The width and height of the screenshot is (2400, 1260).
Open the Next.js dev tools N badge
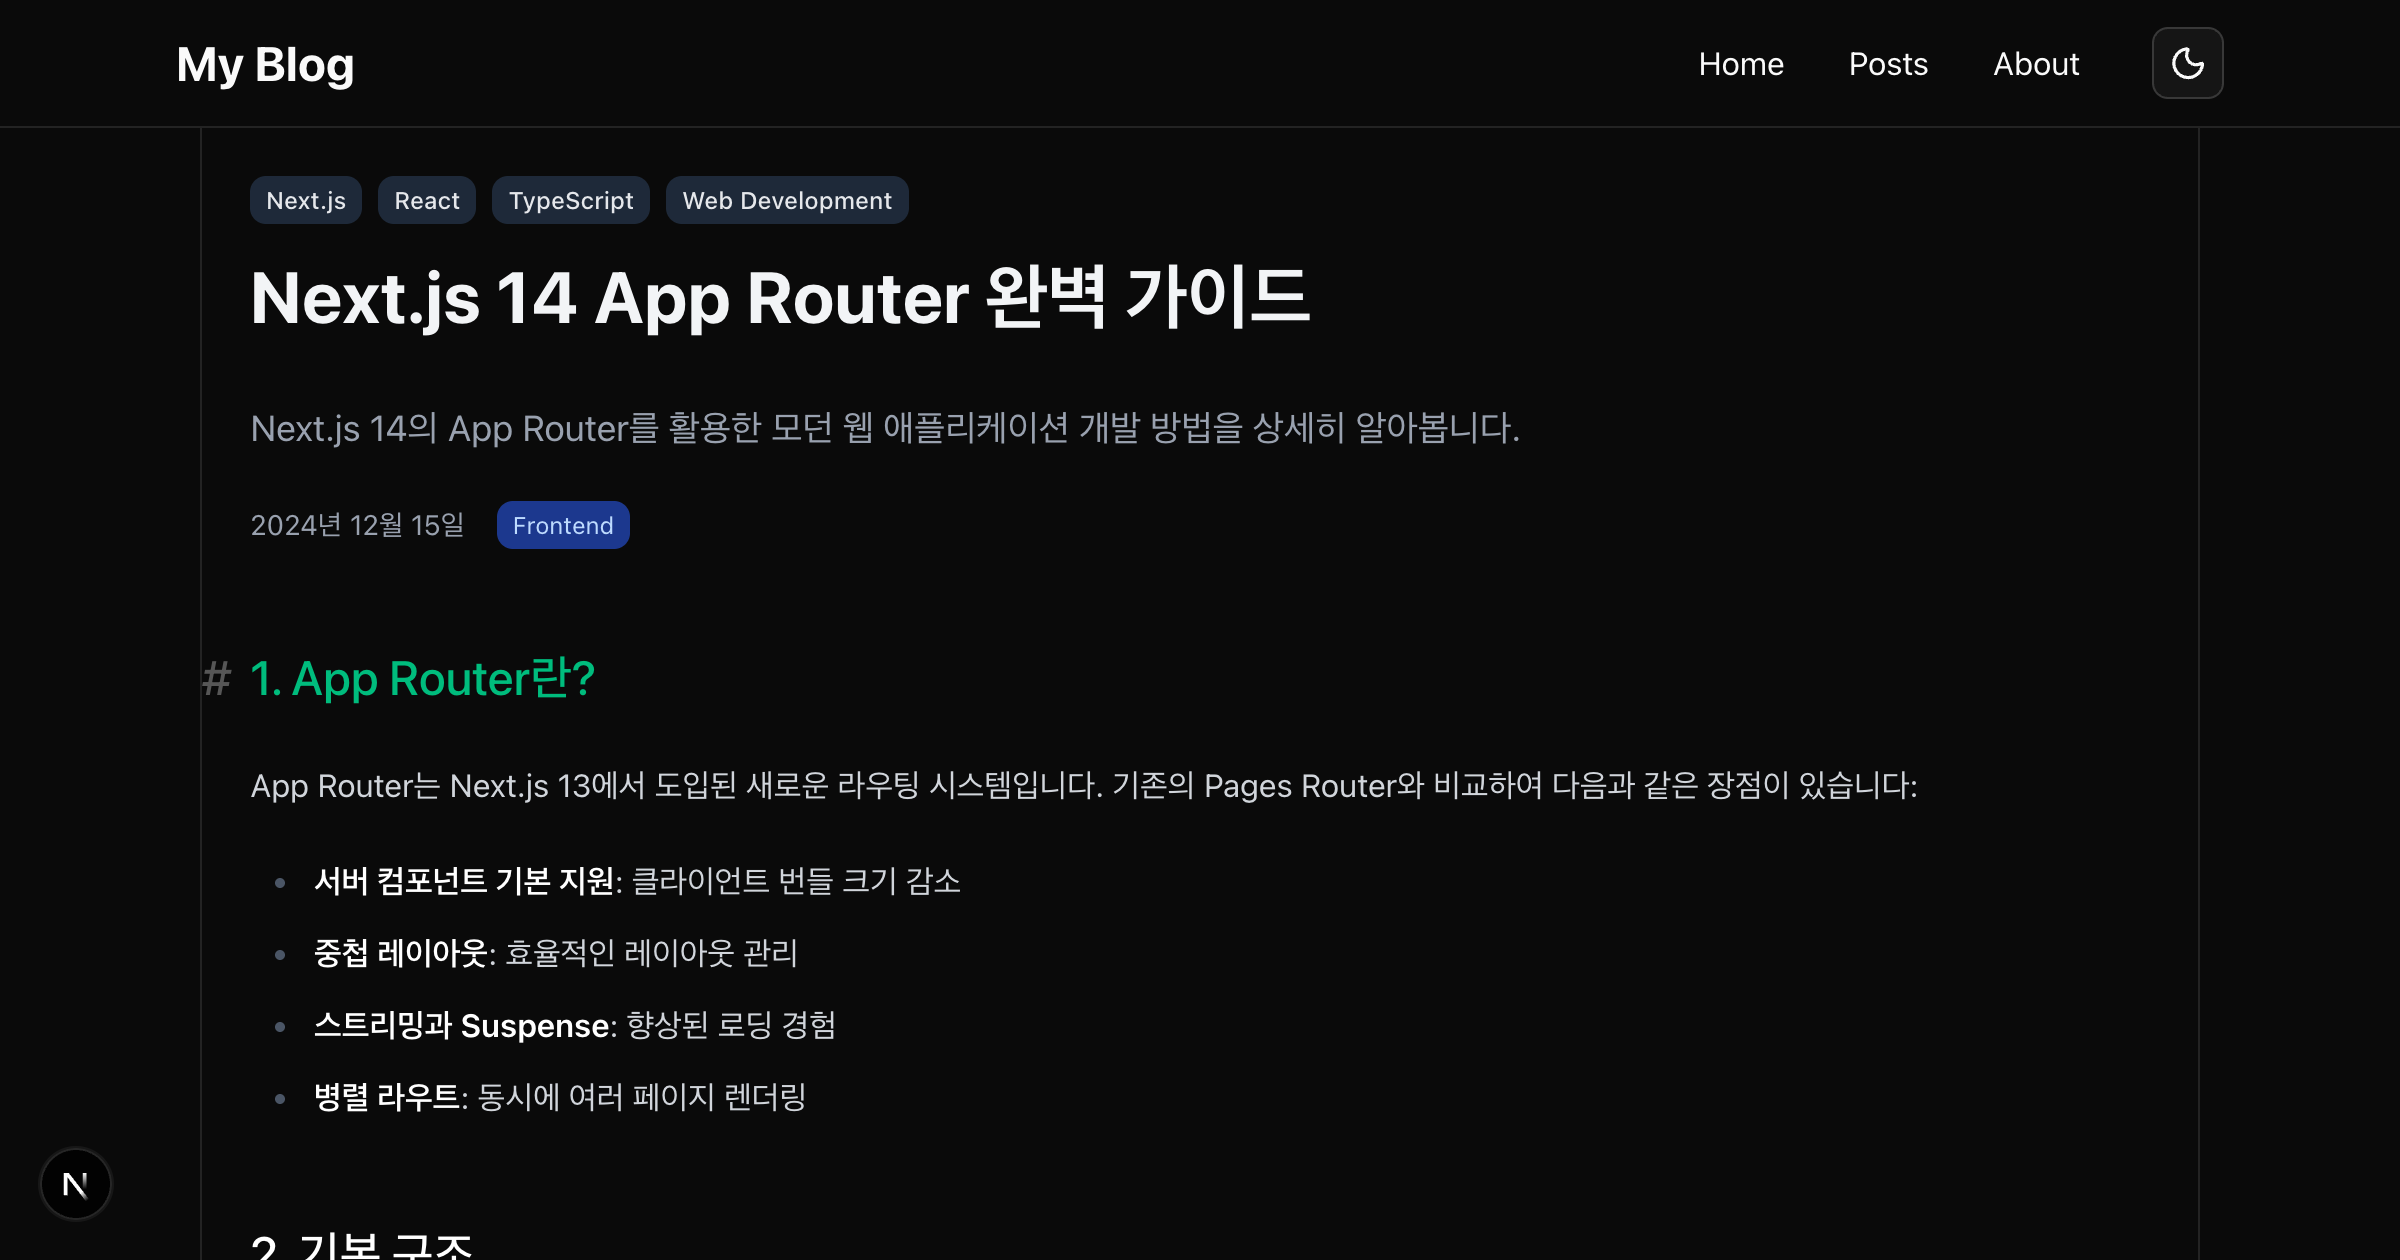tap(76, 1184)
